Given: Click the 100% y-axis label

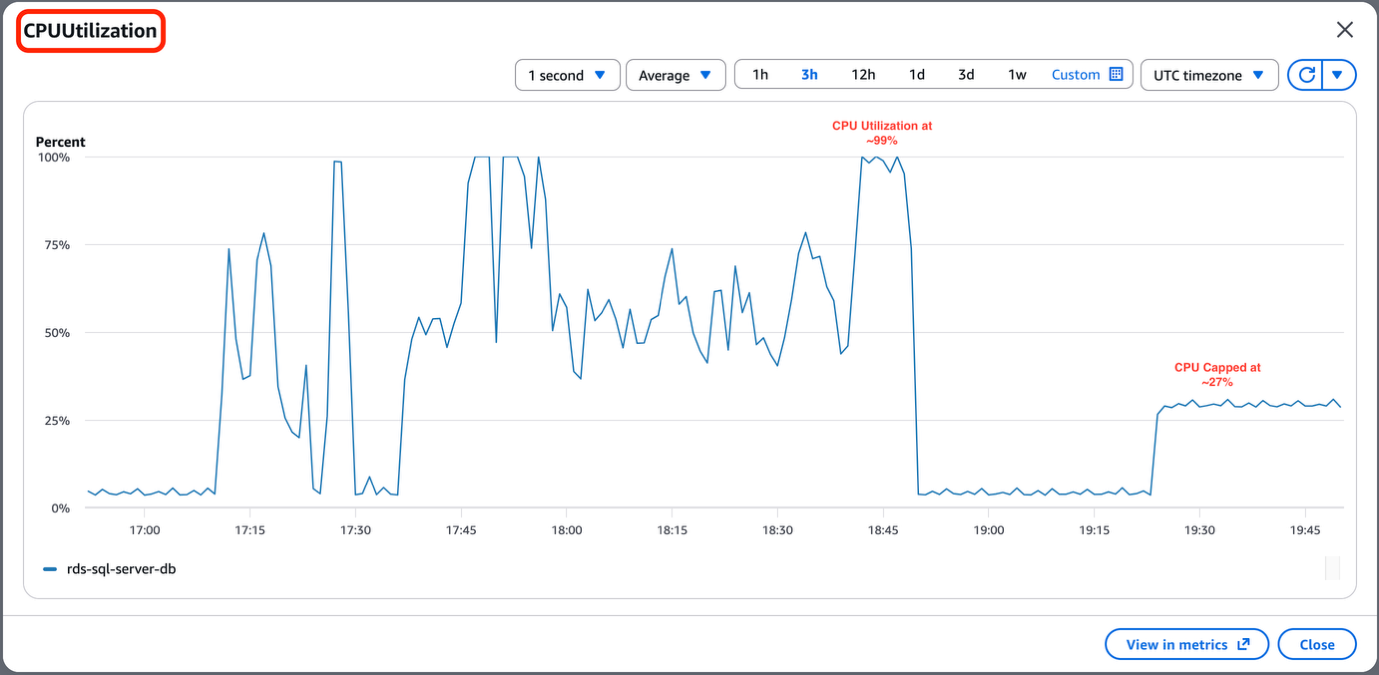Looking at the screenshot, I should pos(53,157).
